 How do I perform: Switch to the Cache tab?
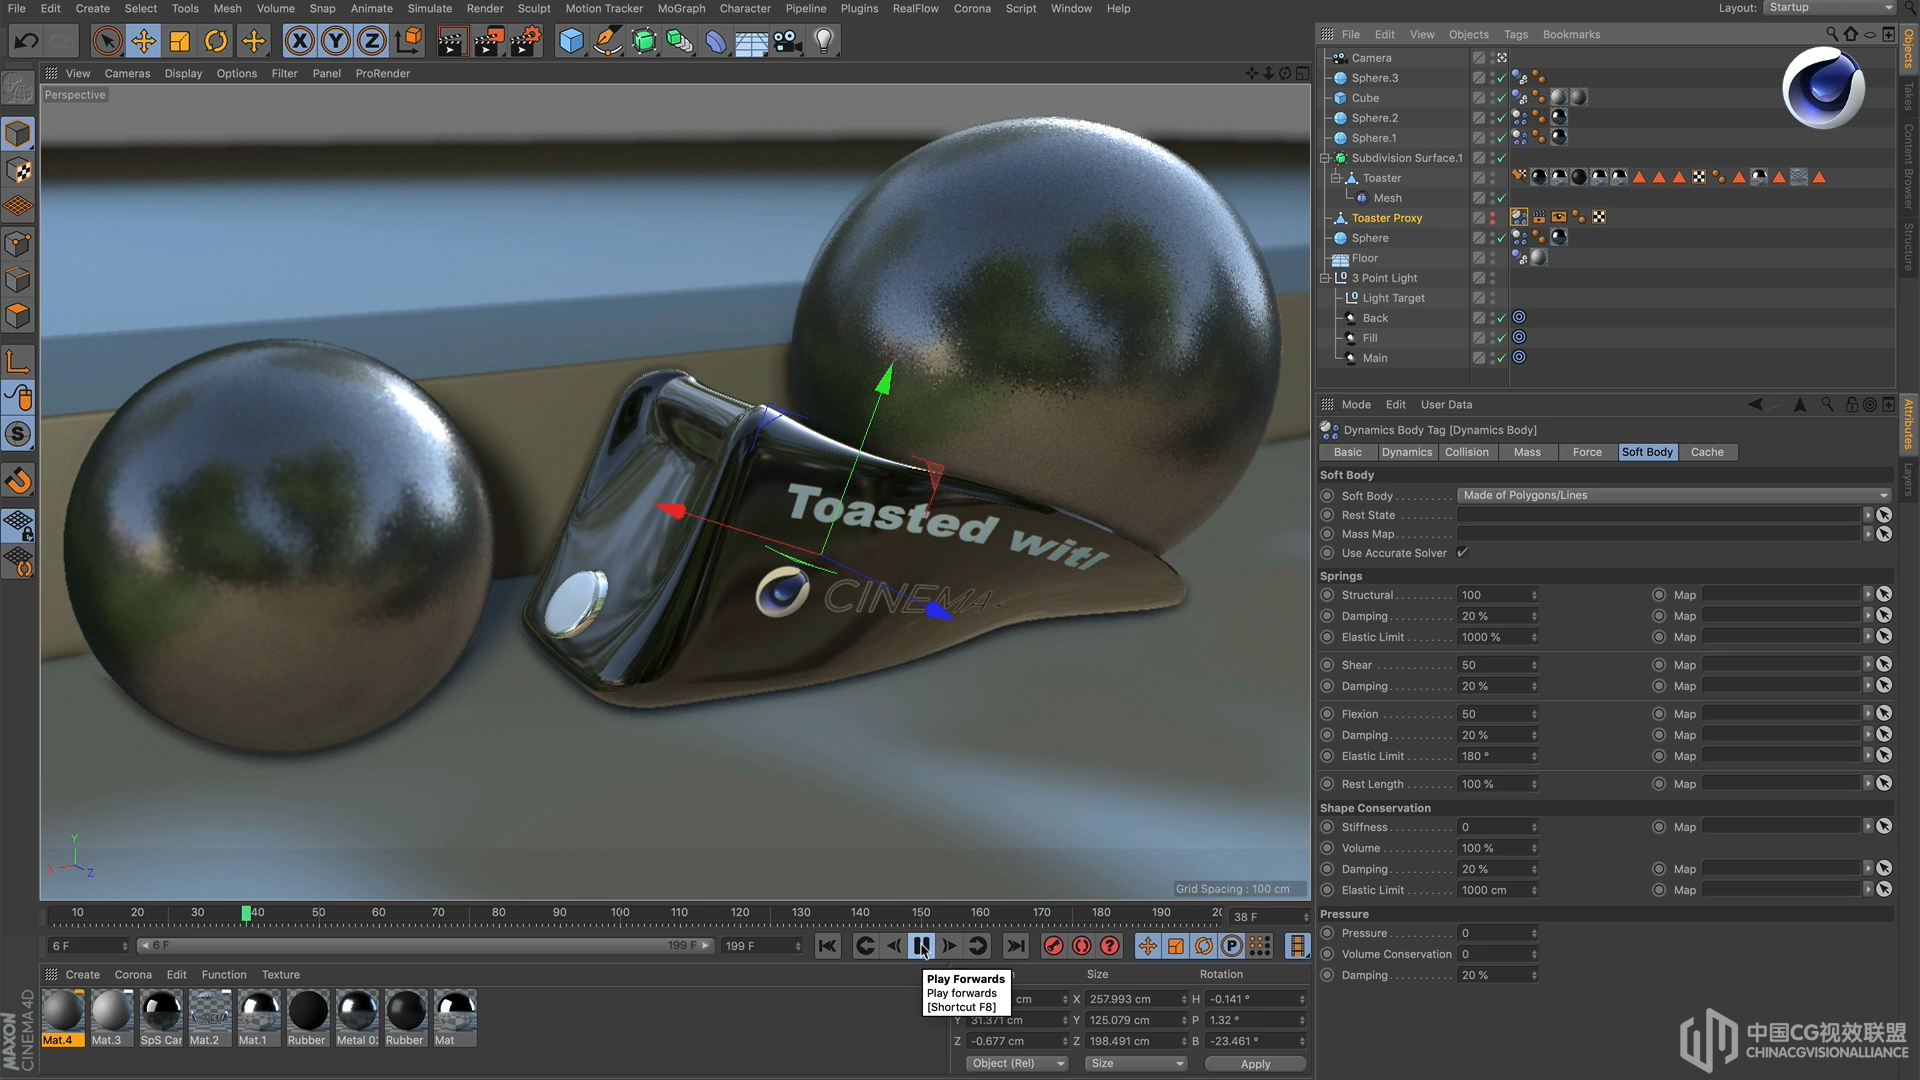1707,452
